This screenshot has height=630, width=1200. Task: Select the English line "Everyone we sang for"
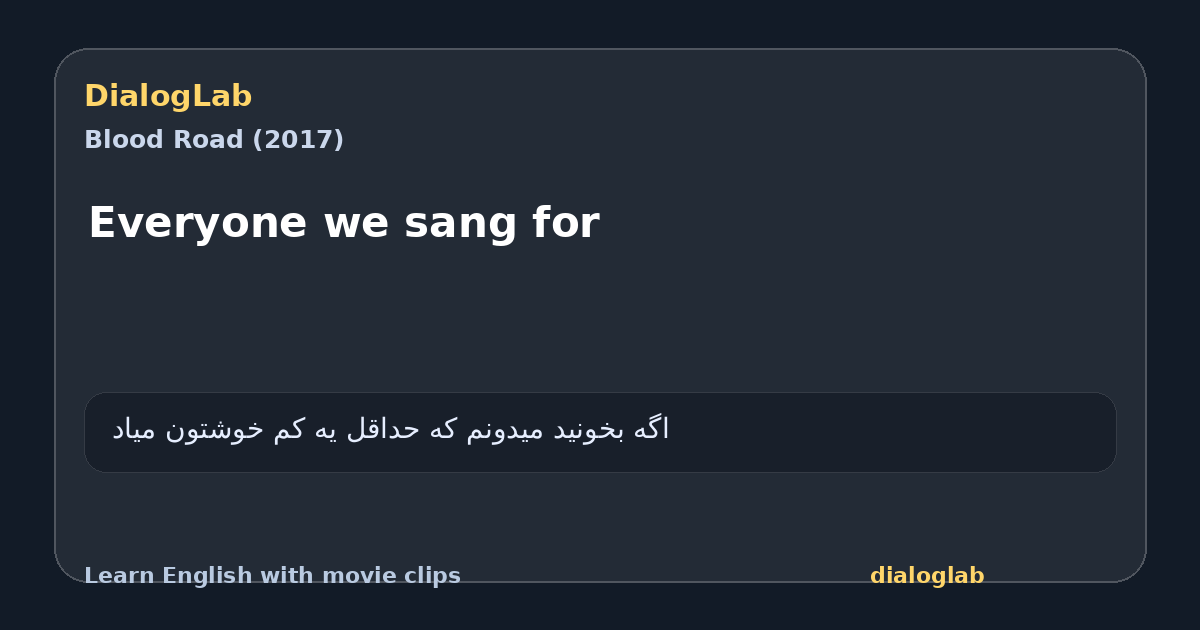344,223
